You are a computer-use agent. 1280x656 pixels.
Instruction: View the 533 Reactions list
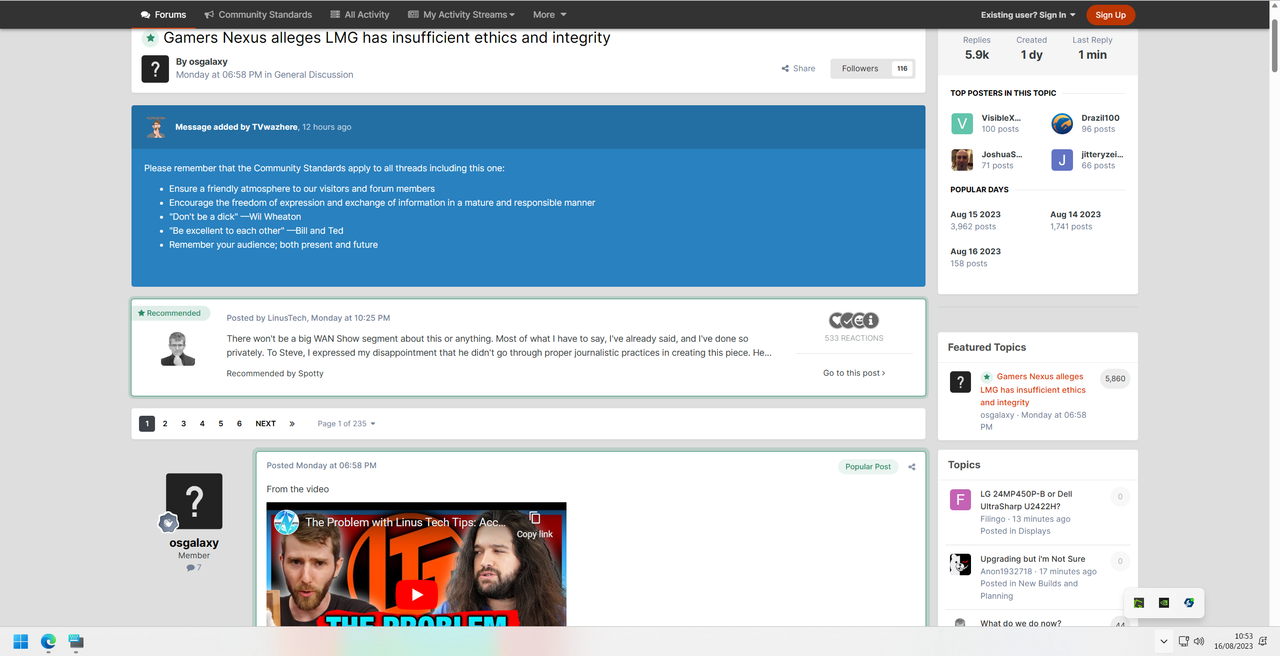[x=854, y=338]
